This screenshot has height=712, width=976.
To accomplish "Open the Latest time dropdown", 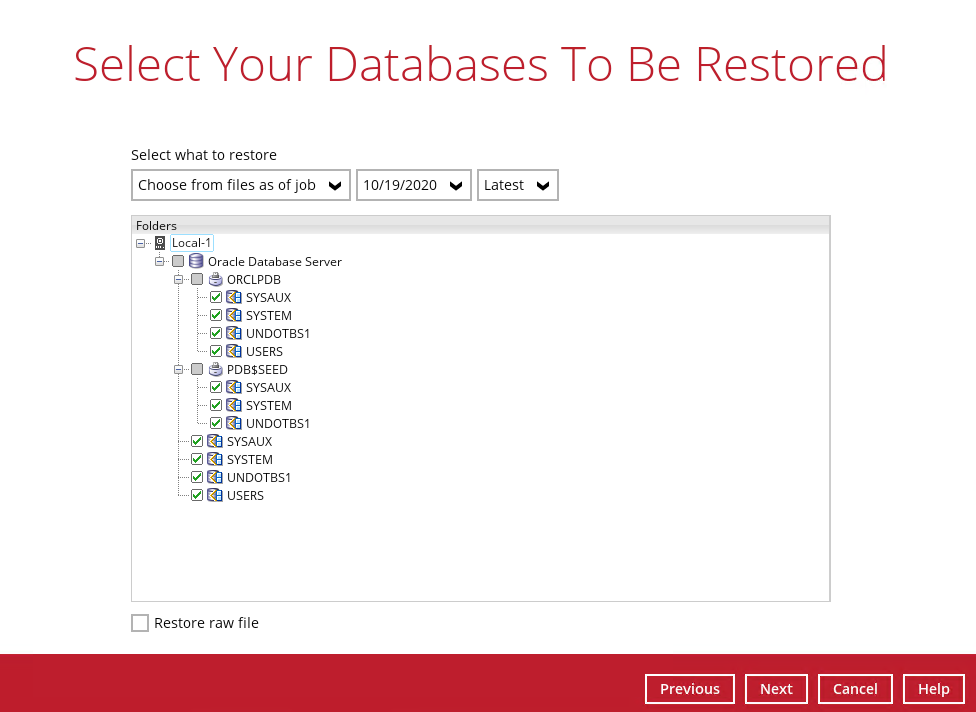I will [x=518, y=185].
